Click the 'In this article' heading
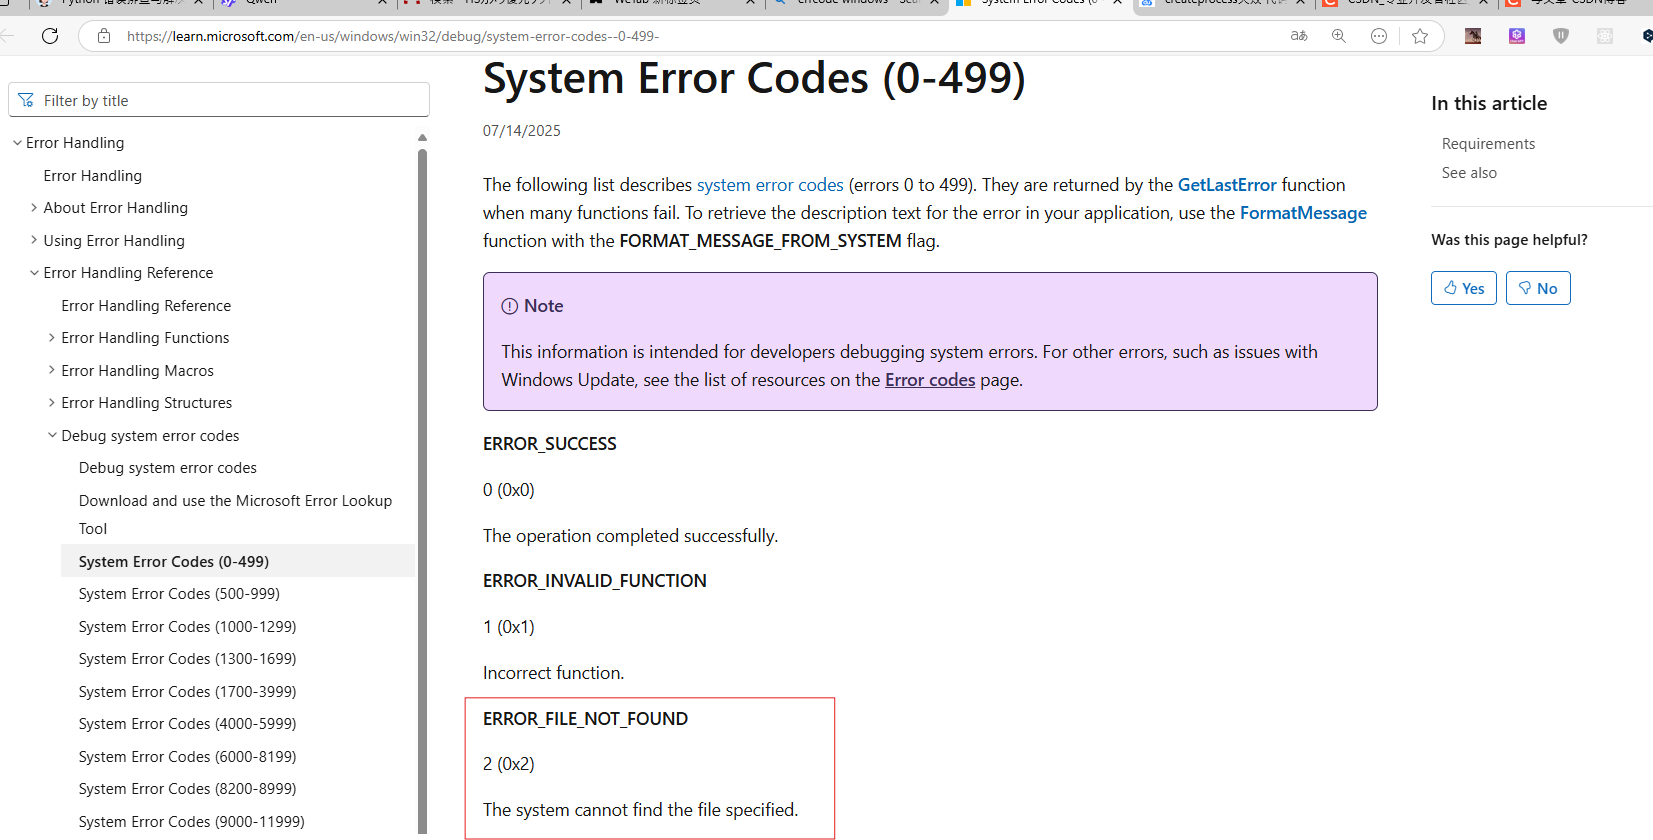1653x840 pixels. pyautogui.click(x=1489, y=103)
